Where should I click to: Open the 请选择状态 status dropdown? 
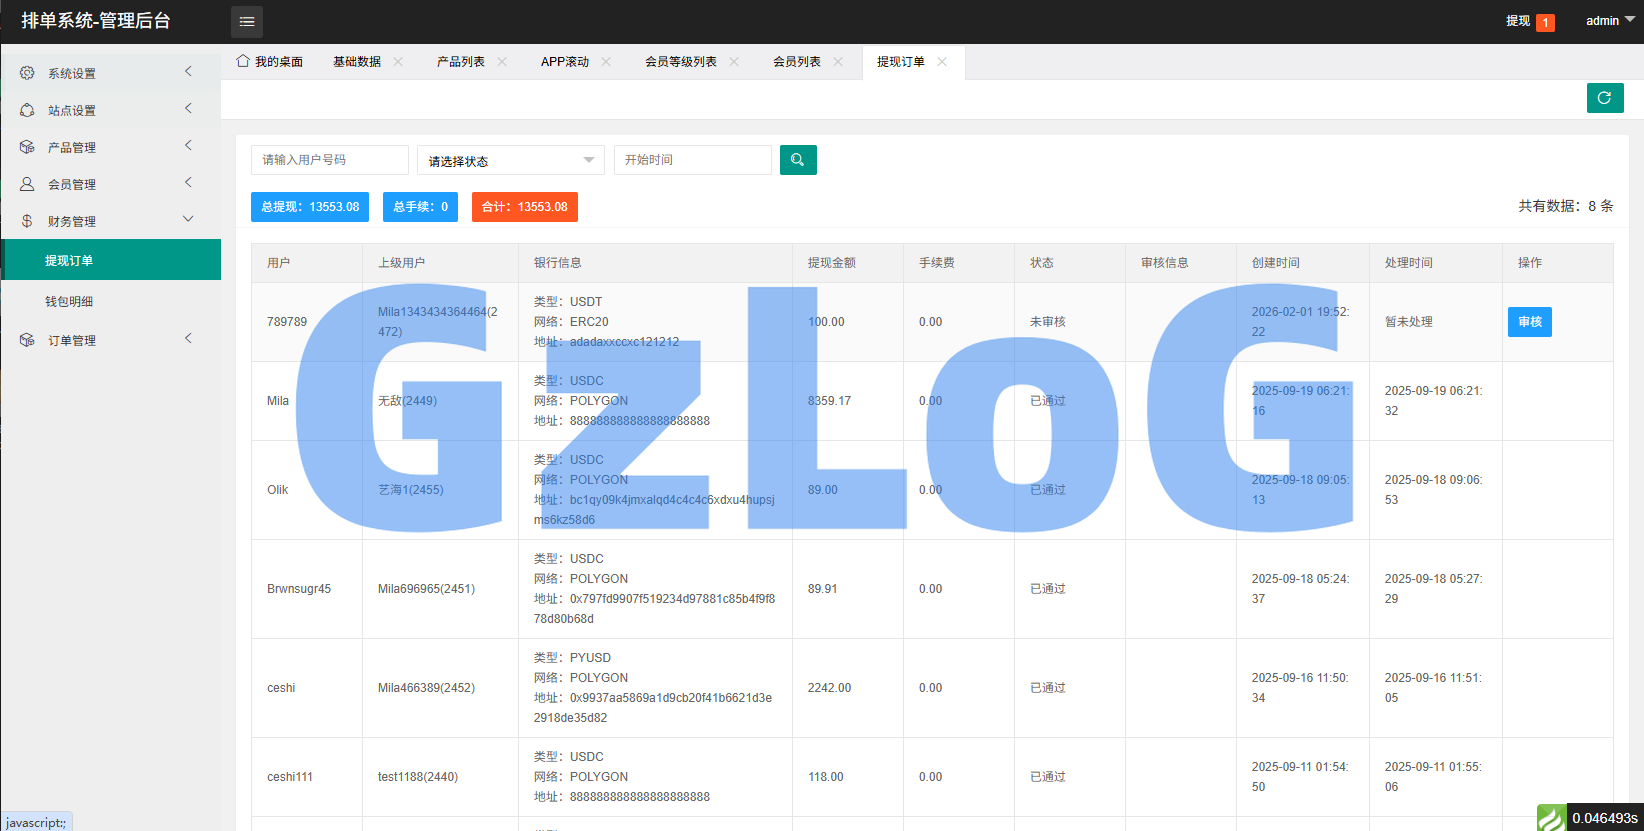[x=510, y=161]
